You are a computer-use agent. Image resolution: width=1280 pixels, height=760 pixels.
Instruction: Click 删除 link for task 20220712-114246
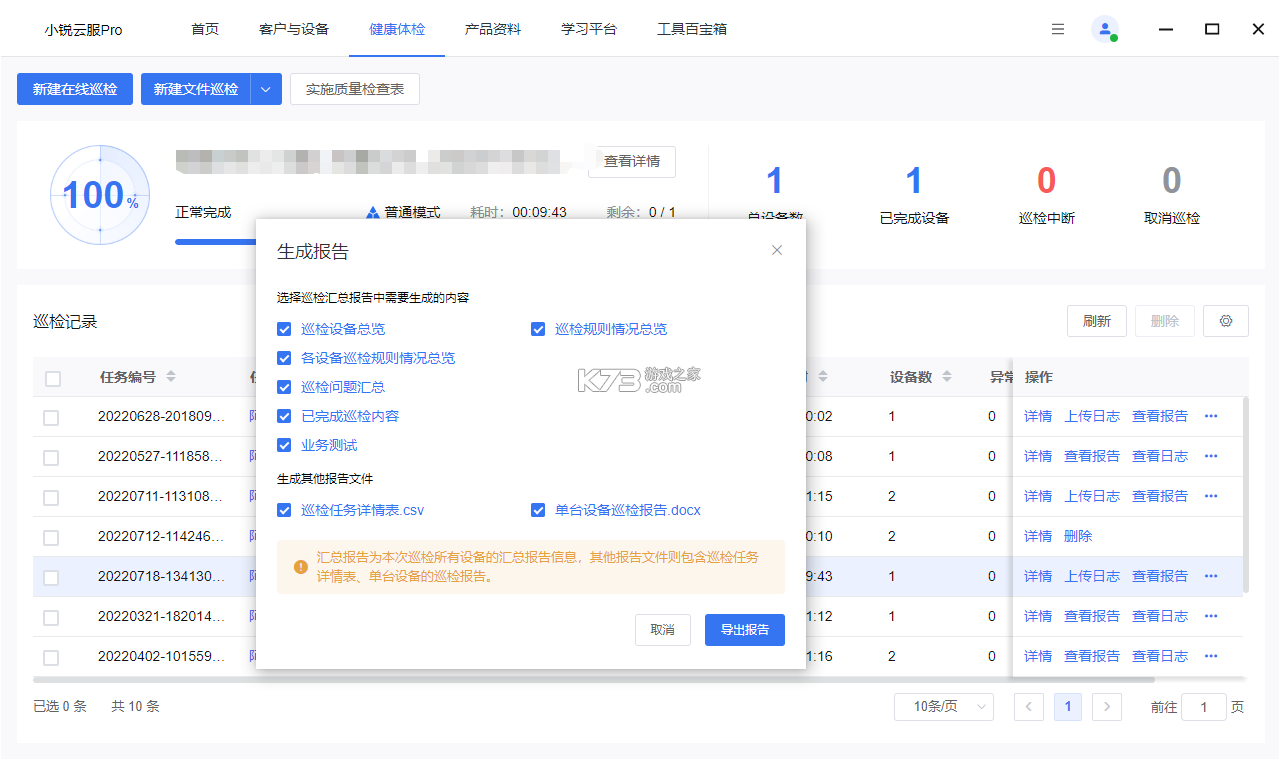pos(1078,536)
